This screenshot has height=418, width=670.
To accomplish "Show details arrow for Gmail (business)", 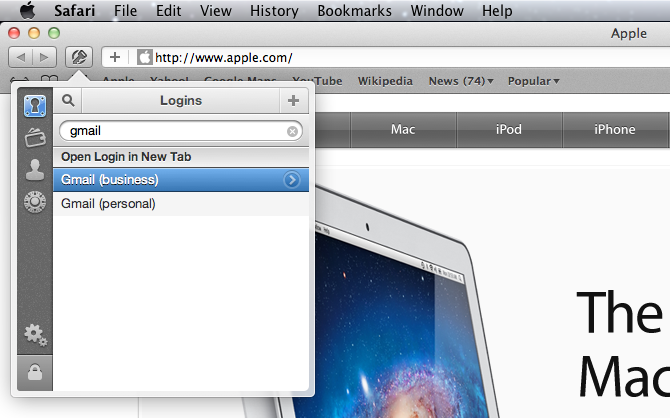I will (x=292, y=180).
